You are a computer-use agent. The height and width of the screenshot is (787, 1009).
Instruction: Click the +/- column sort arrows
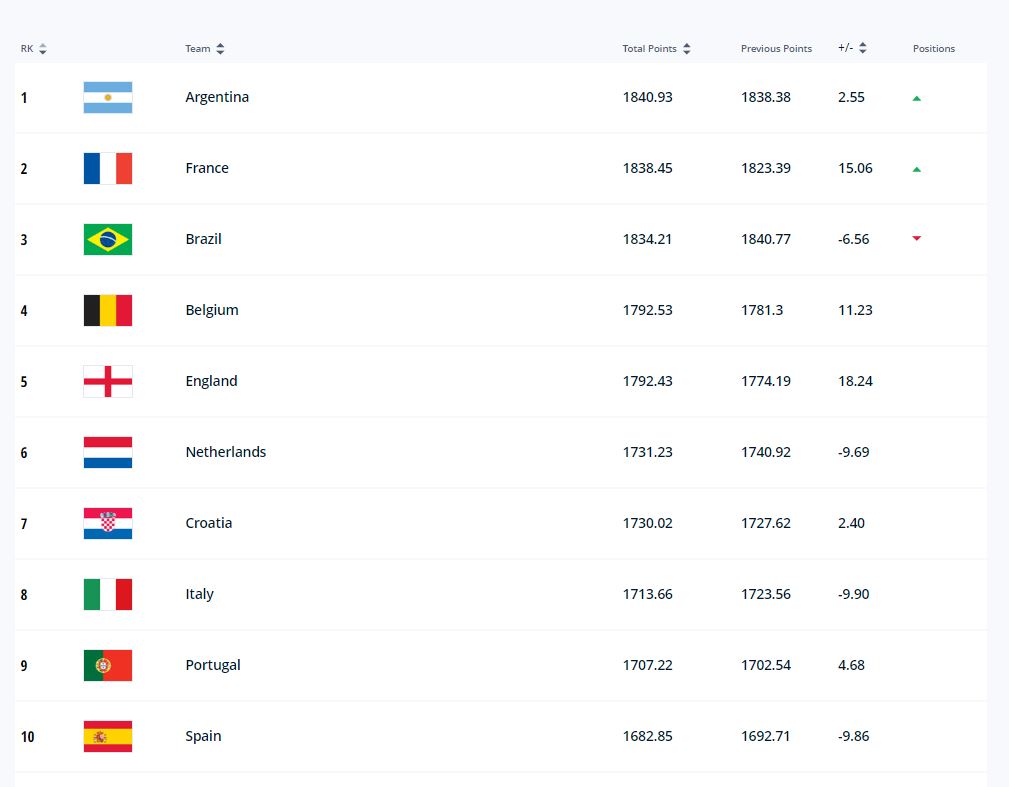tap(862, 48)
